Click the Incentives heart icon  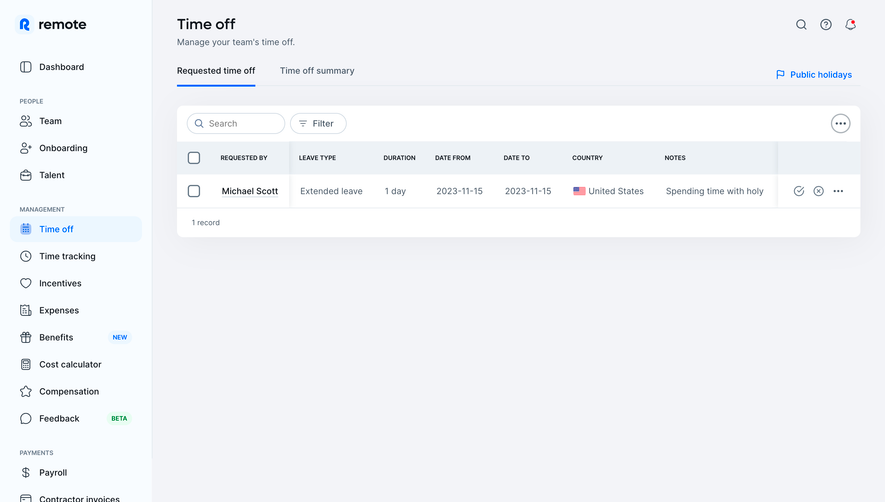point(25,283)
